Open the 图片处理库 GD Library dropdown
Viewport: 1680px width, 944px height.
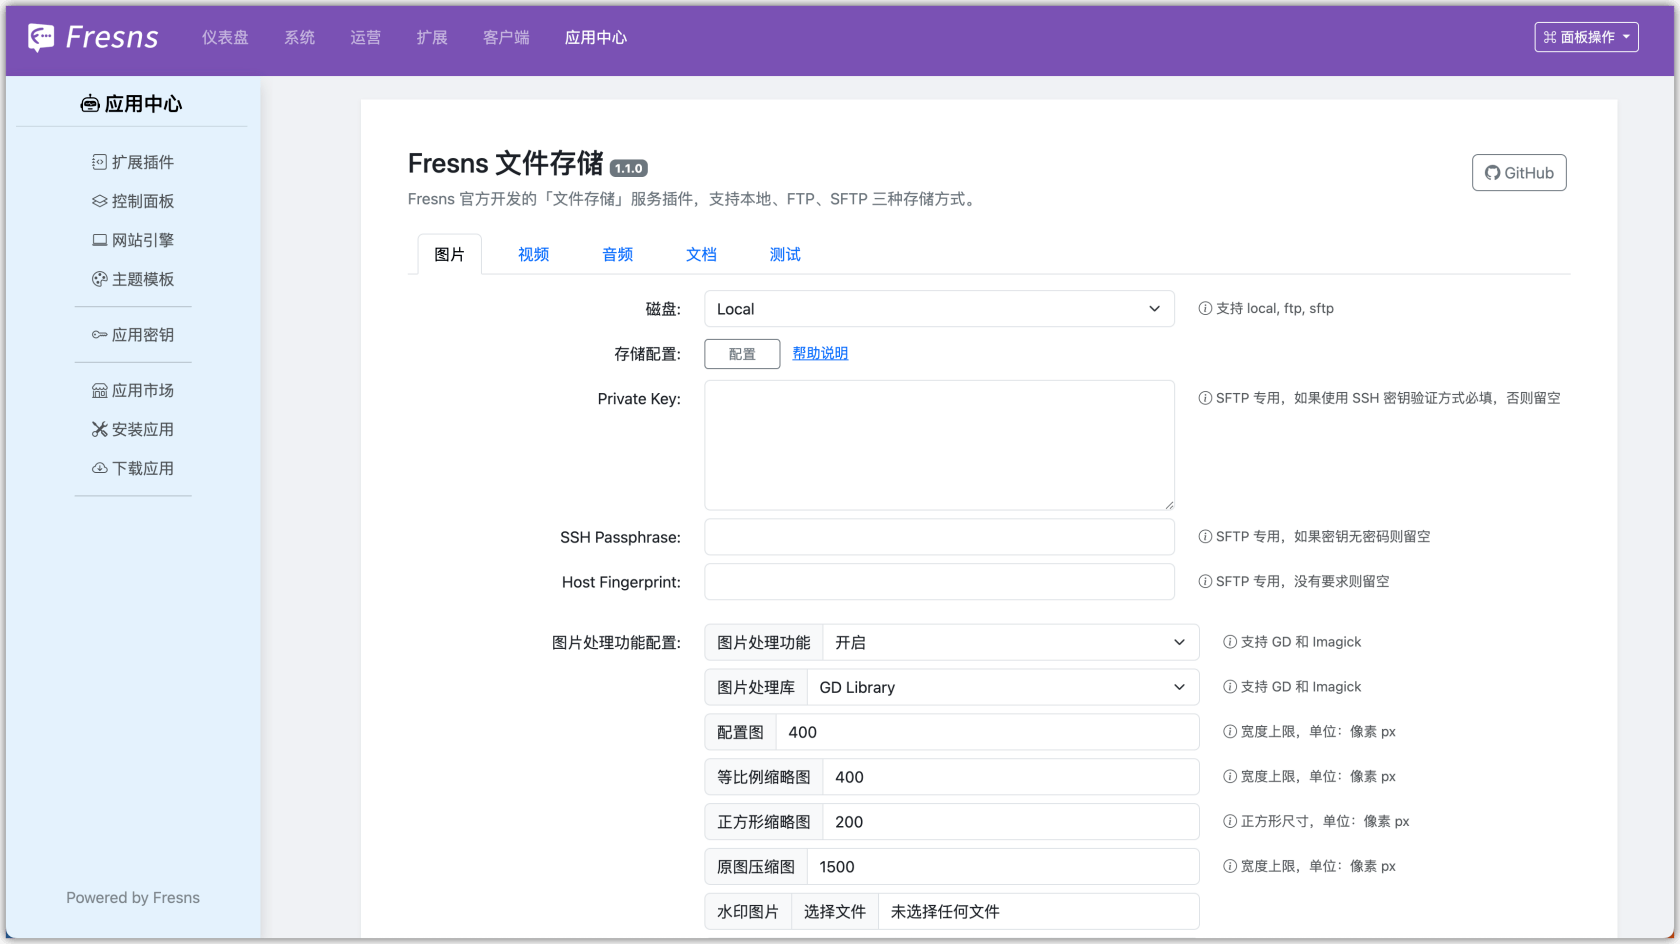click(x=1003, y=687)
